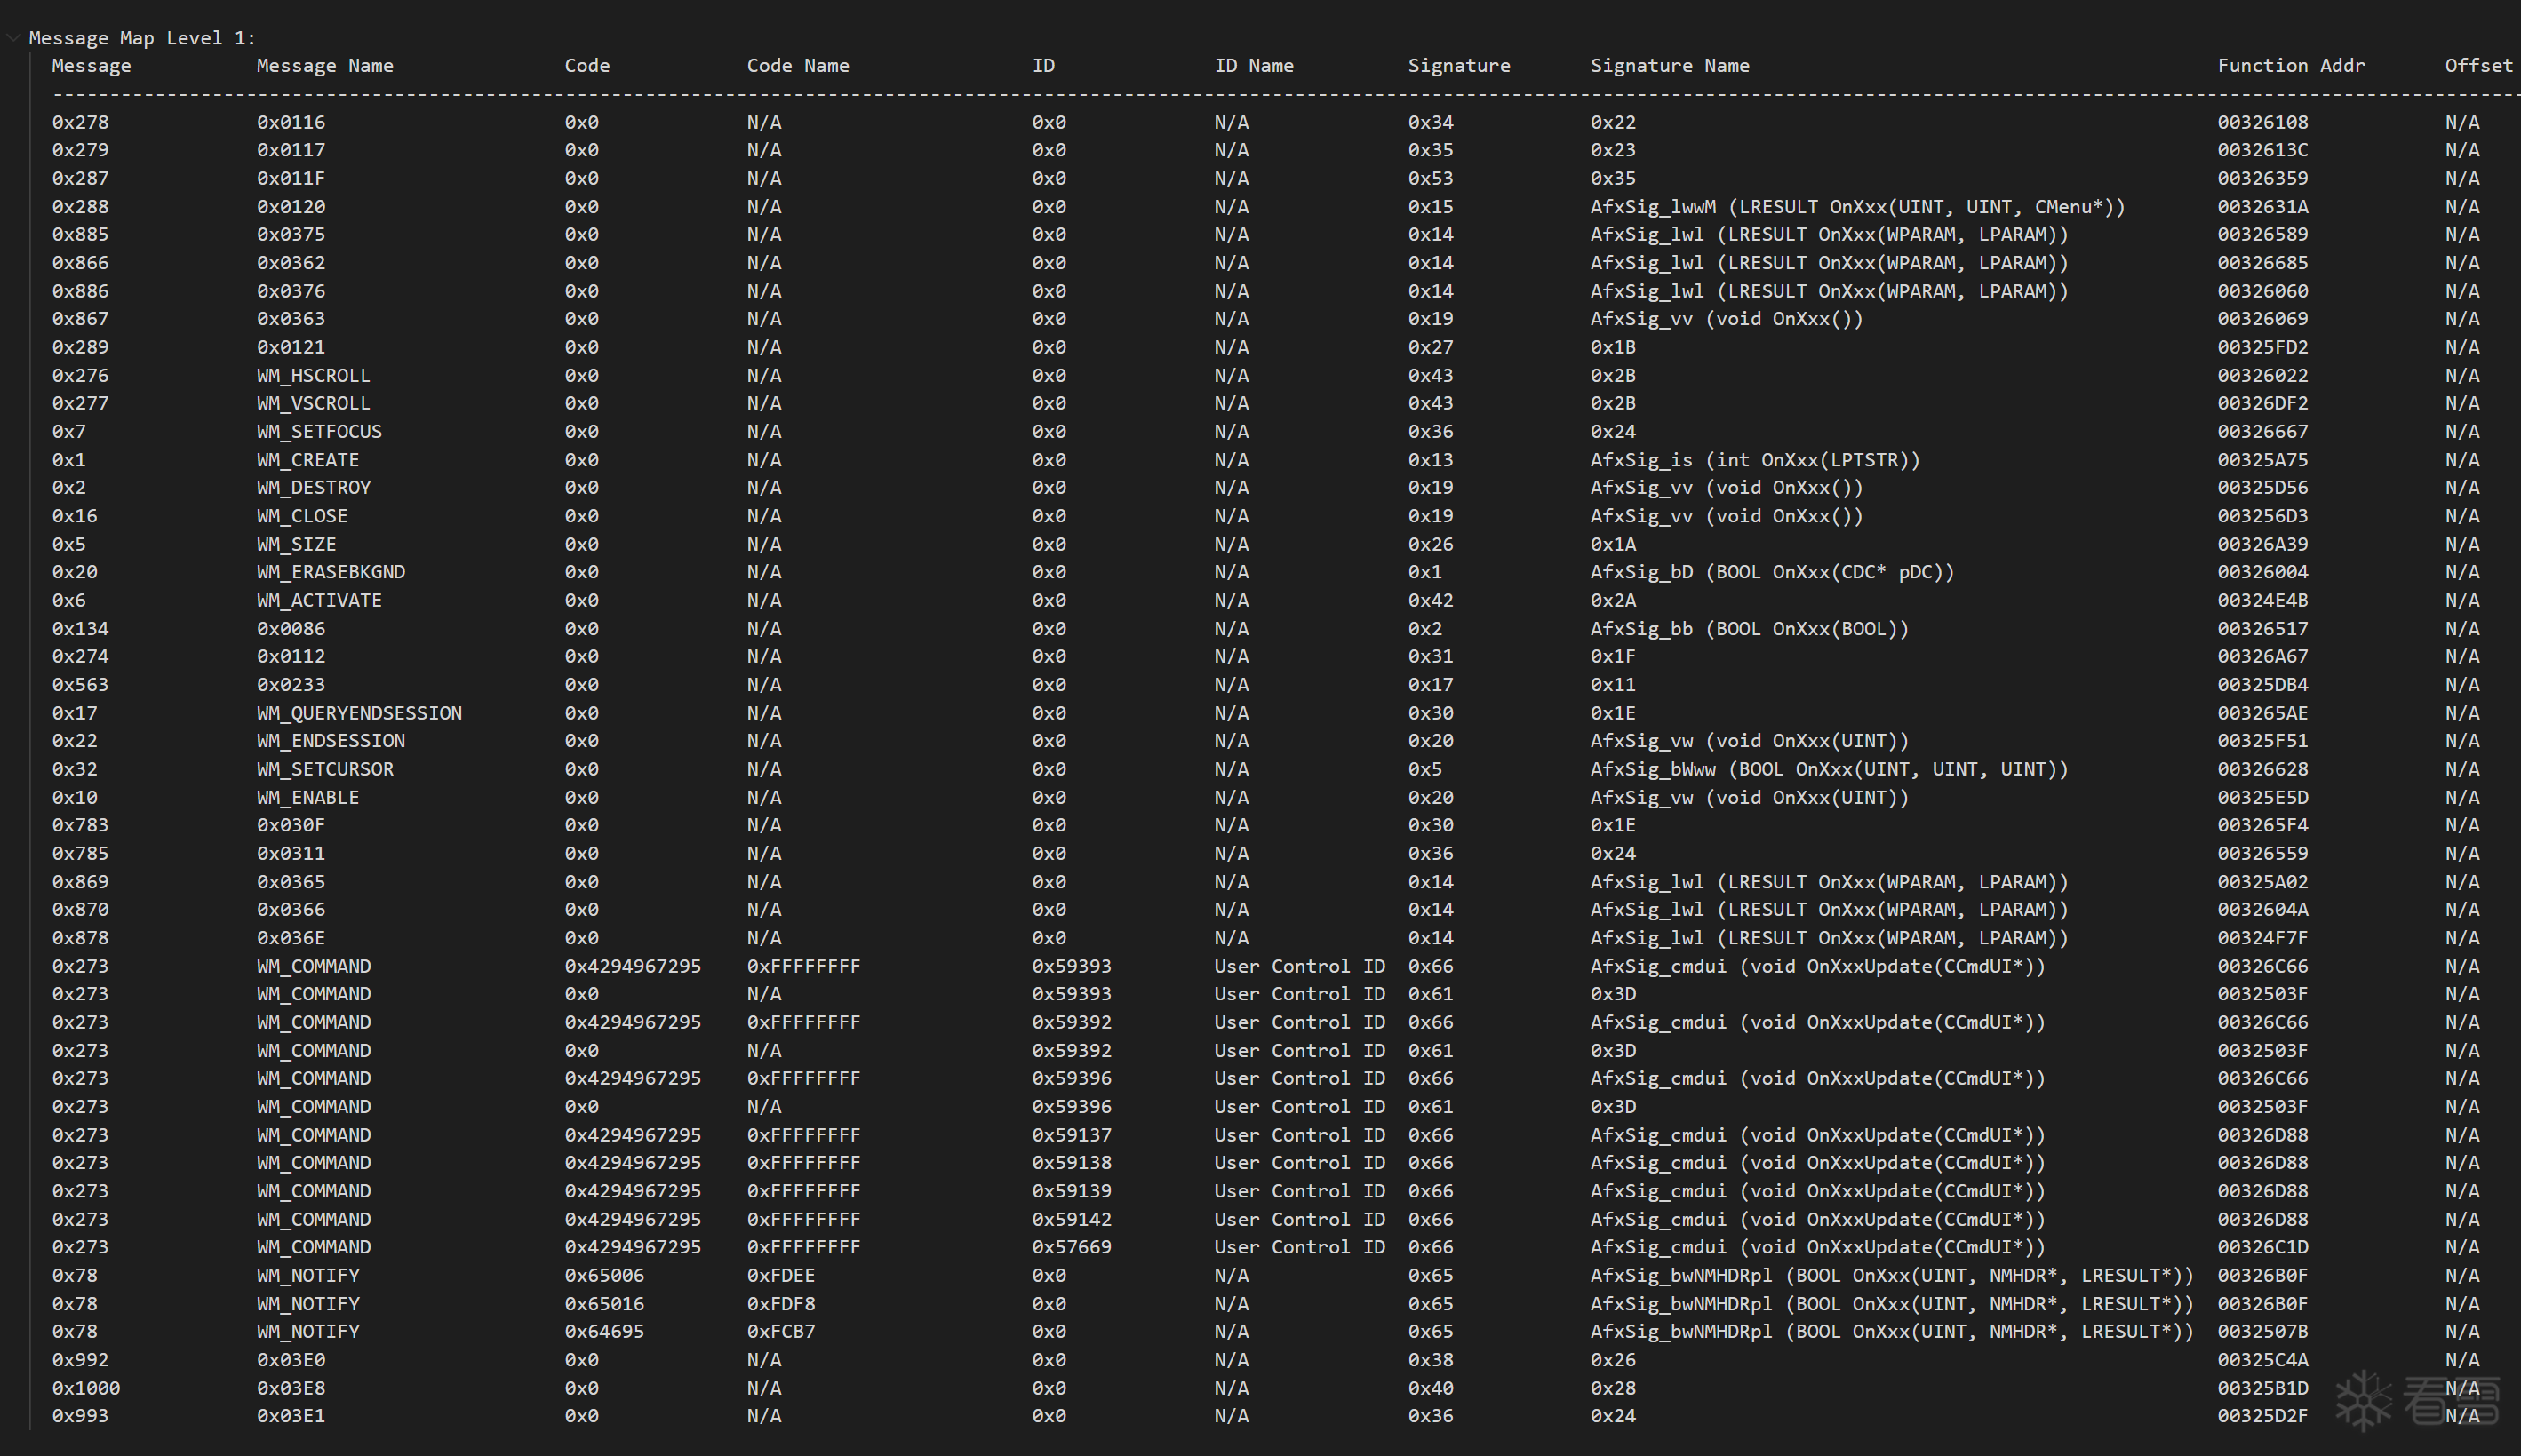2521x1456 pixels.
Task: Click function address 00325A75
Action: (x=2262, y=460)
